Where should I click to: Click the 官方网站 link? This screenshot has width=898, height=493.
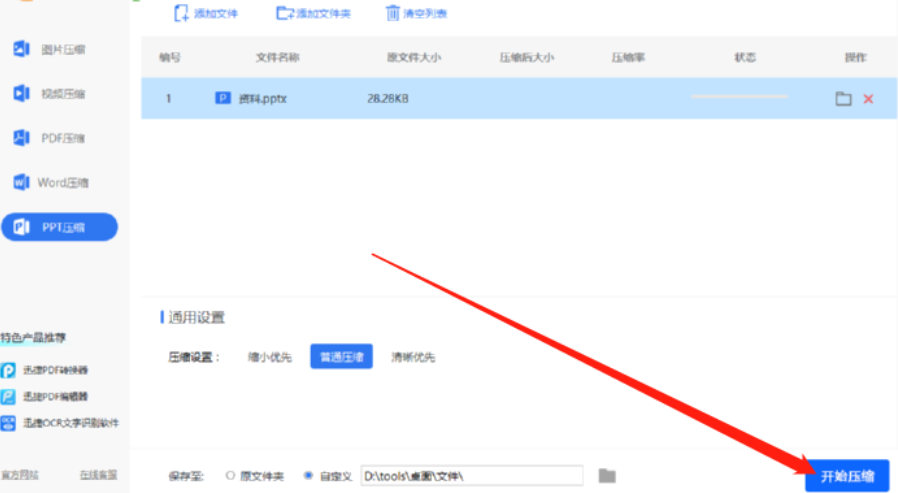tap(19, 475)
